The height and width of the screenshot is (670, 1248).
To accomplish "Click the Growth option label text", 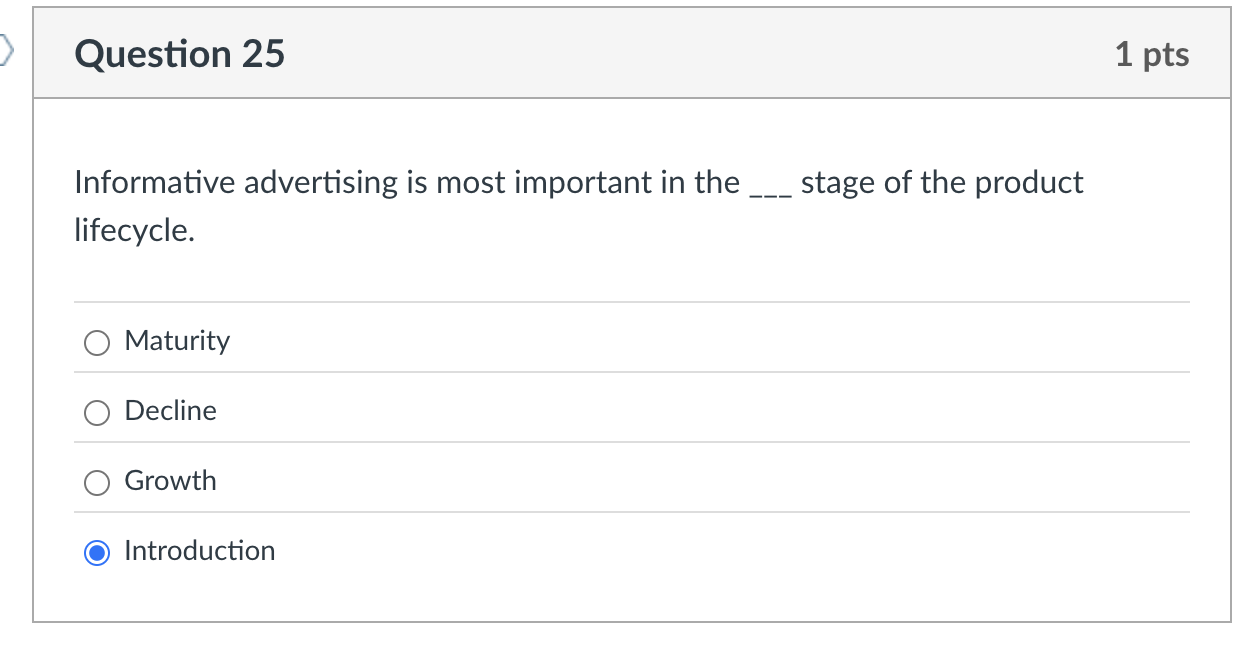I will click(x=170, y=481).
